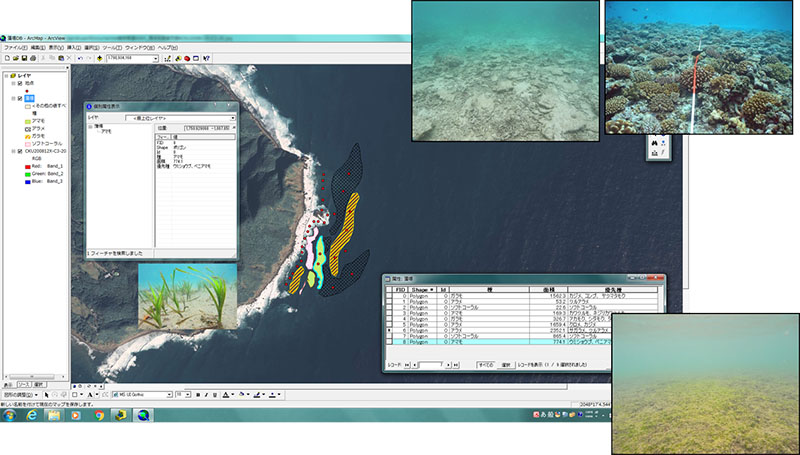Toggle visibility of the 藻場 layer
800x455 pixels.
[20, 98]
